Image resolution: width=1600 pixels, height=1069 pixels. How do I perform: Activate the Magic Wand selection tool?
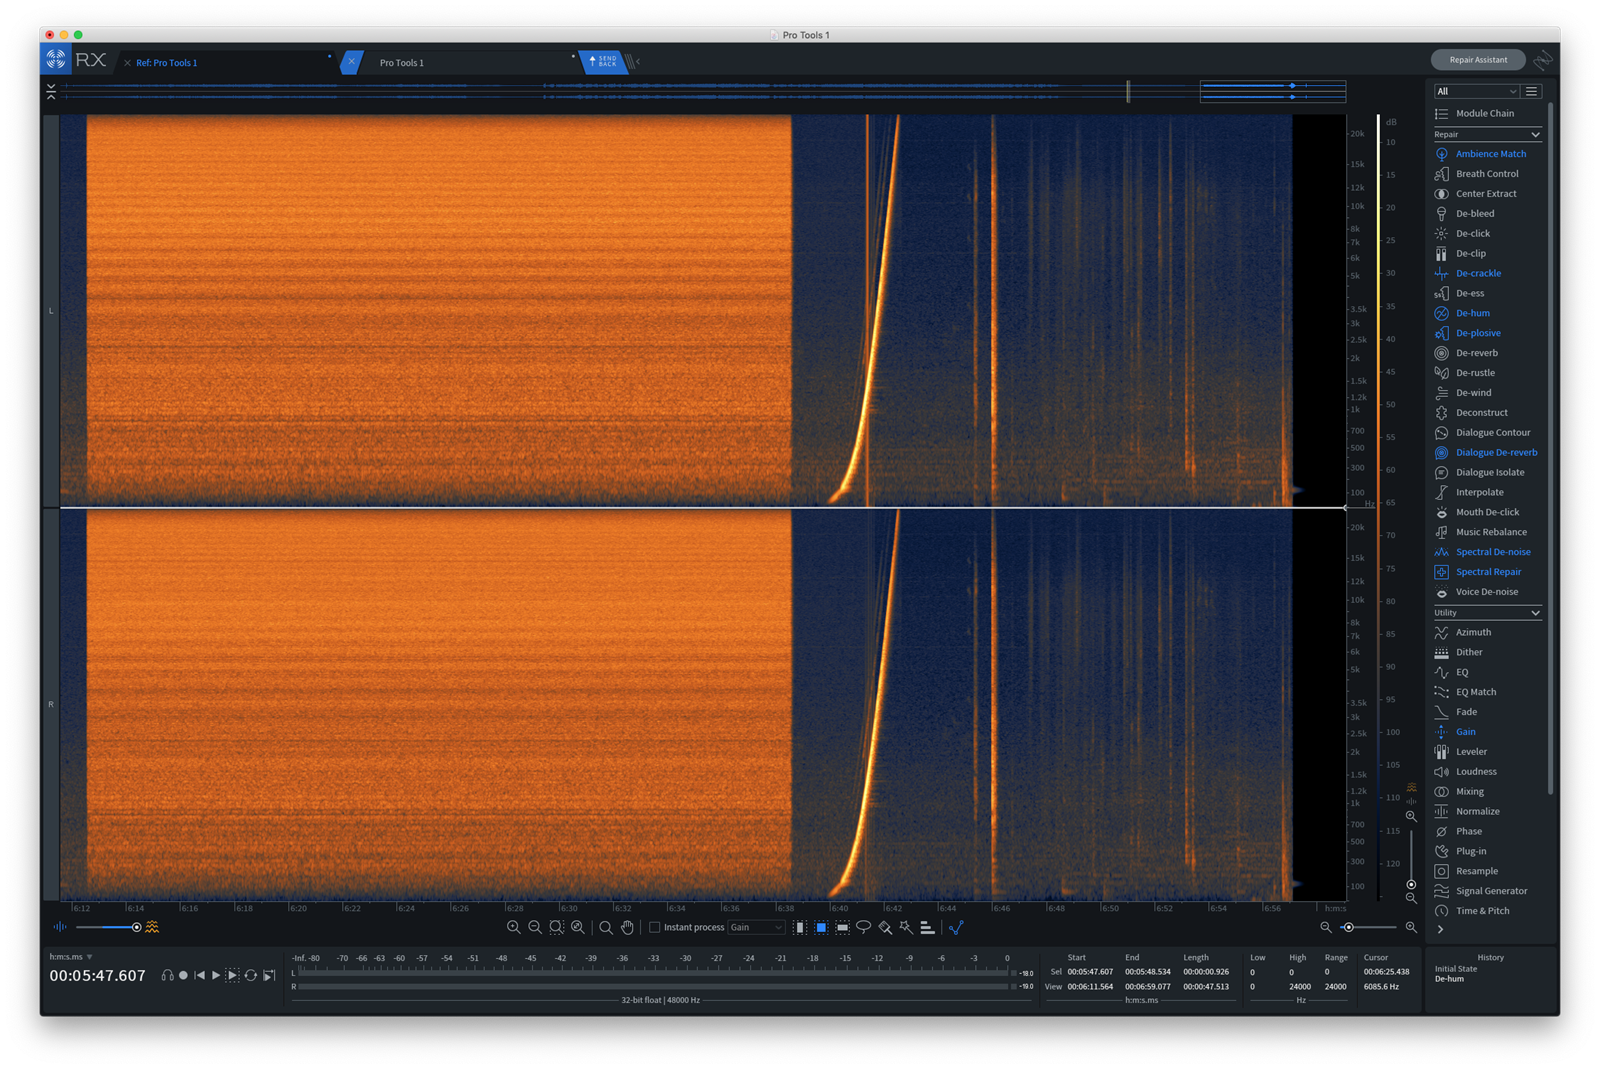[x=906, y=927]
